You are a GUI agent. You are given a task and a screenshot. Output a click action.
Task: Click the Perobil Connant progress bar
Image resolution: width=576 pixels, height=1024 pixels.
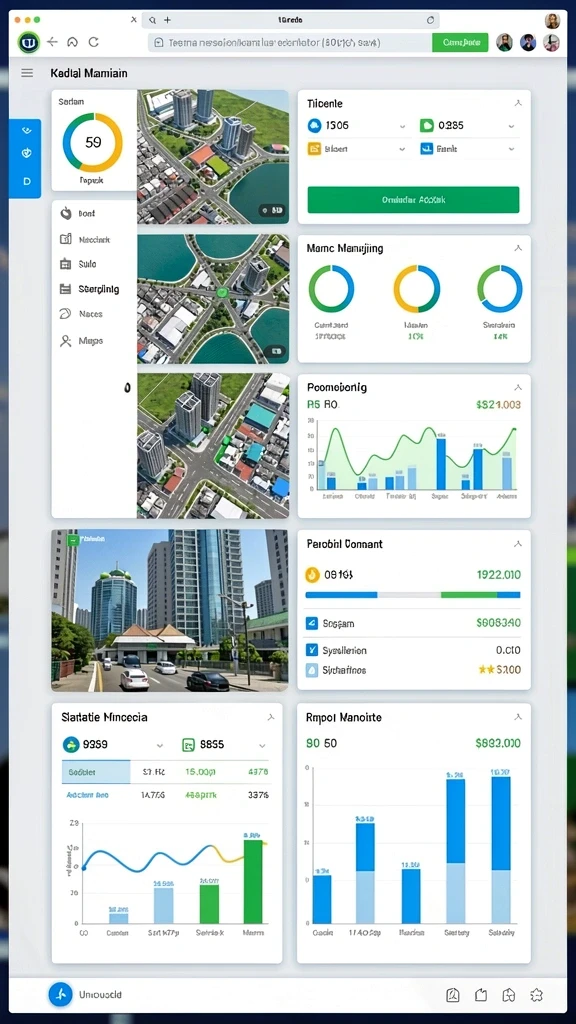click(413, 595)
